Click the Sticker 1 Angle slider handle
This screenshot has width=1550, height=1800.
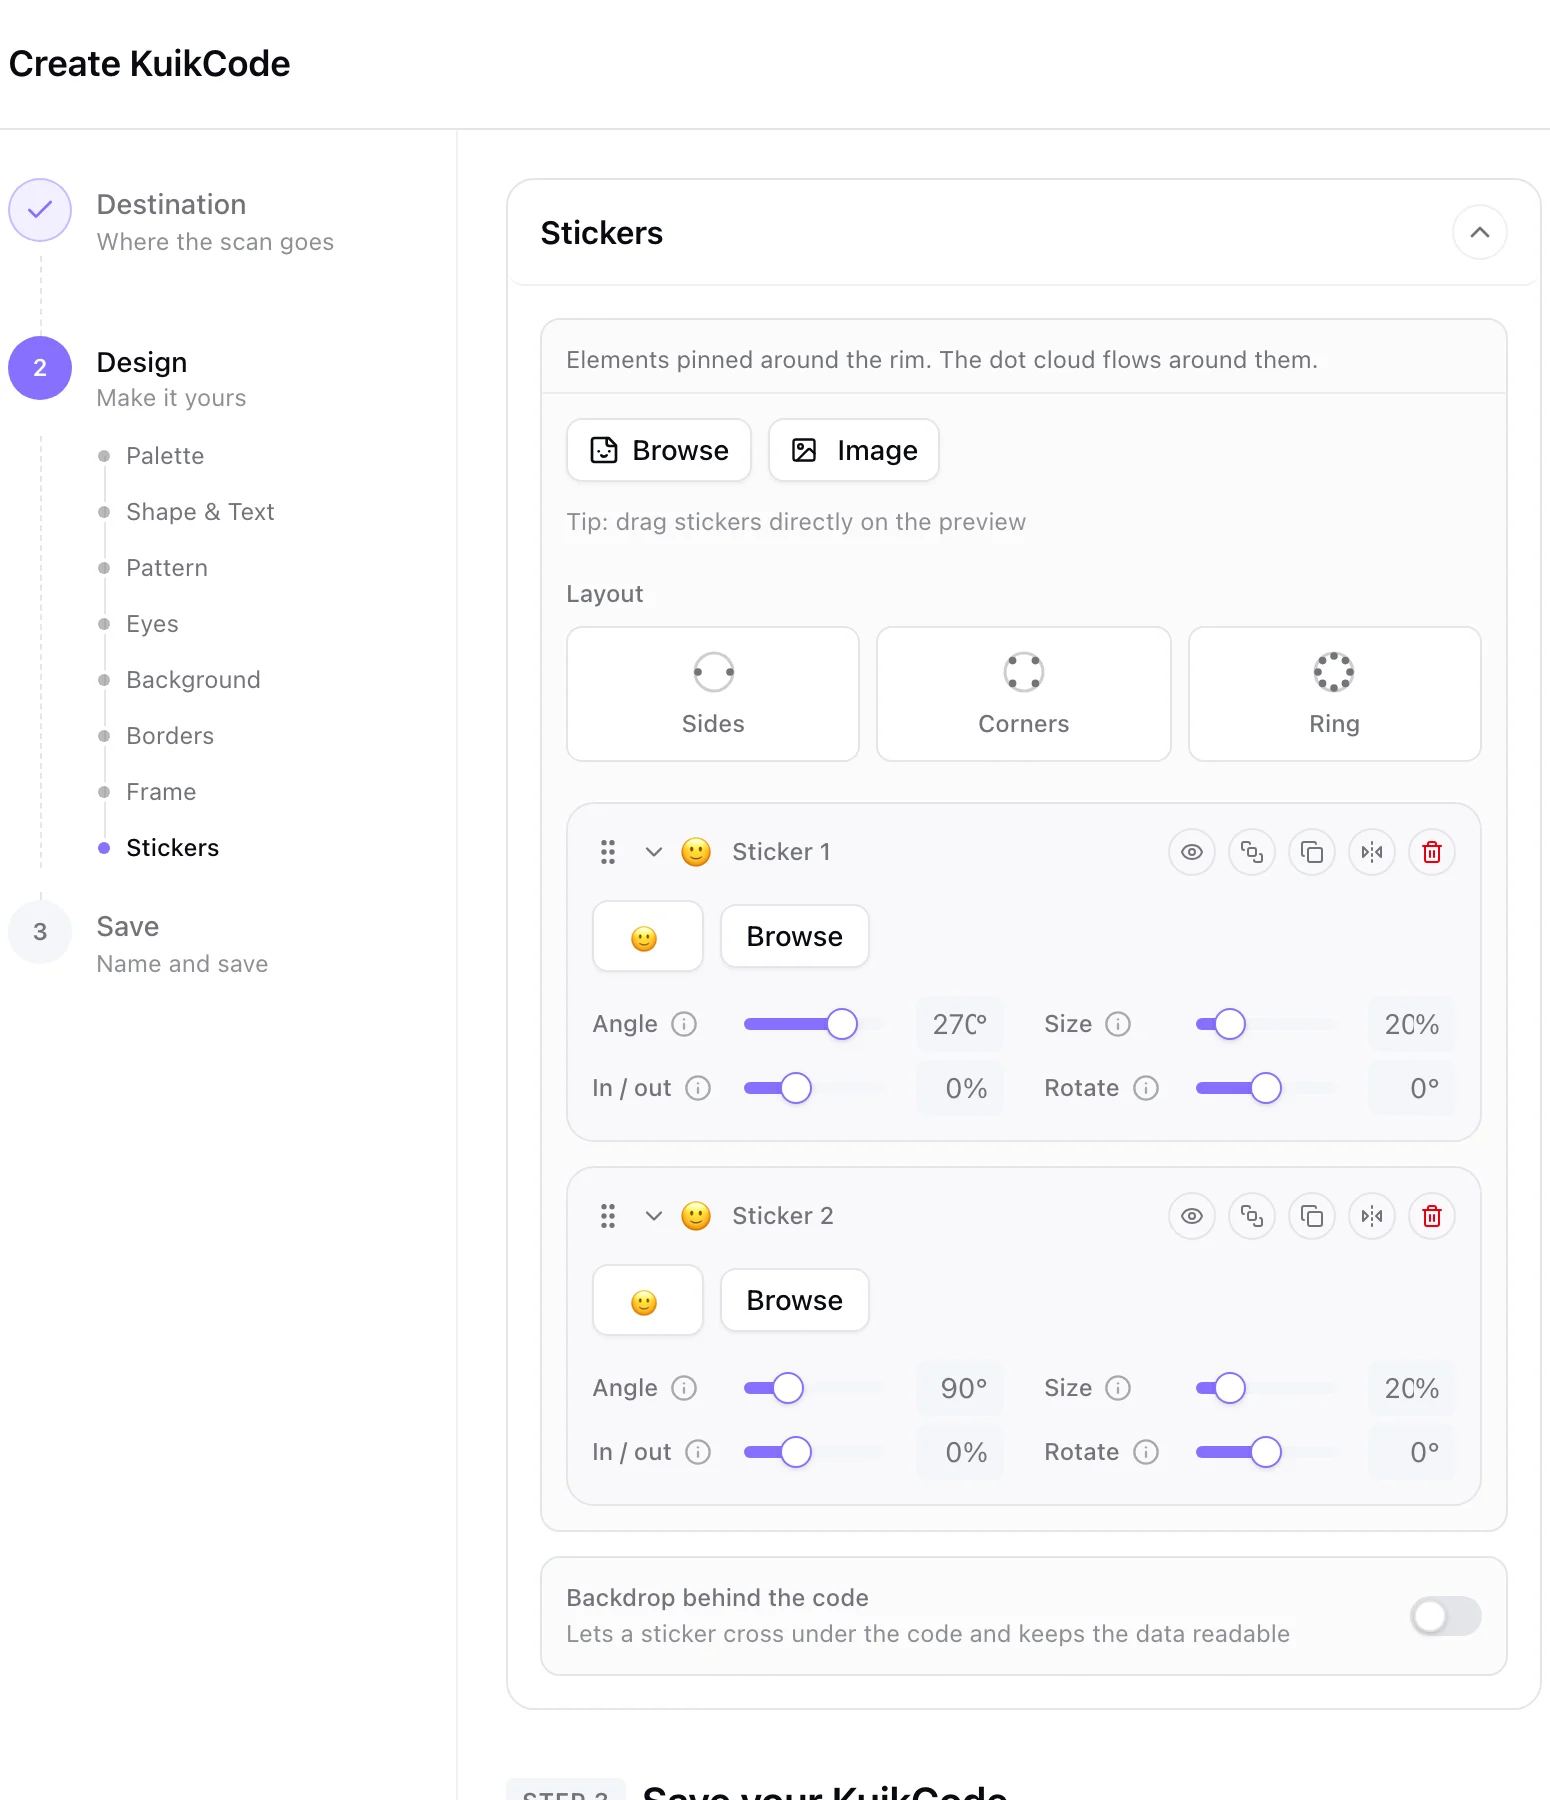pos(842,1024)
